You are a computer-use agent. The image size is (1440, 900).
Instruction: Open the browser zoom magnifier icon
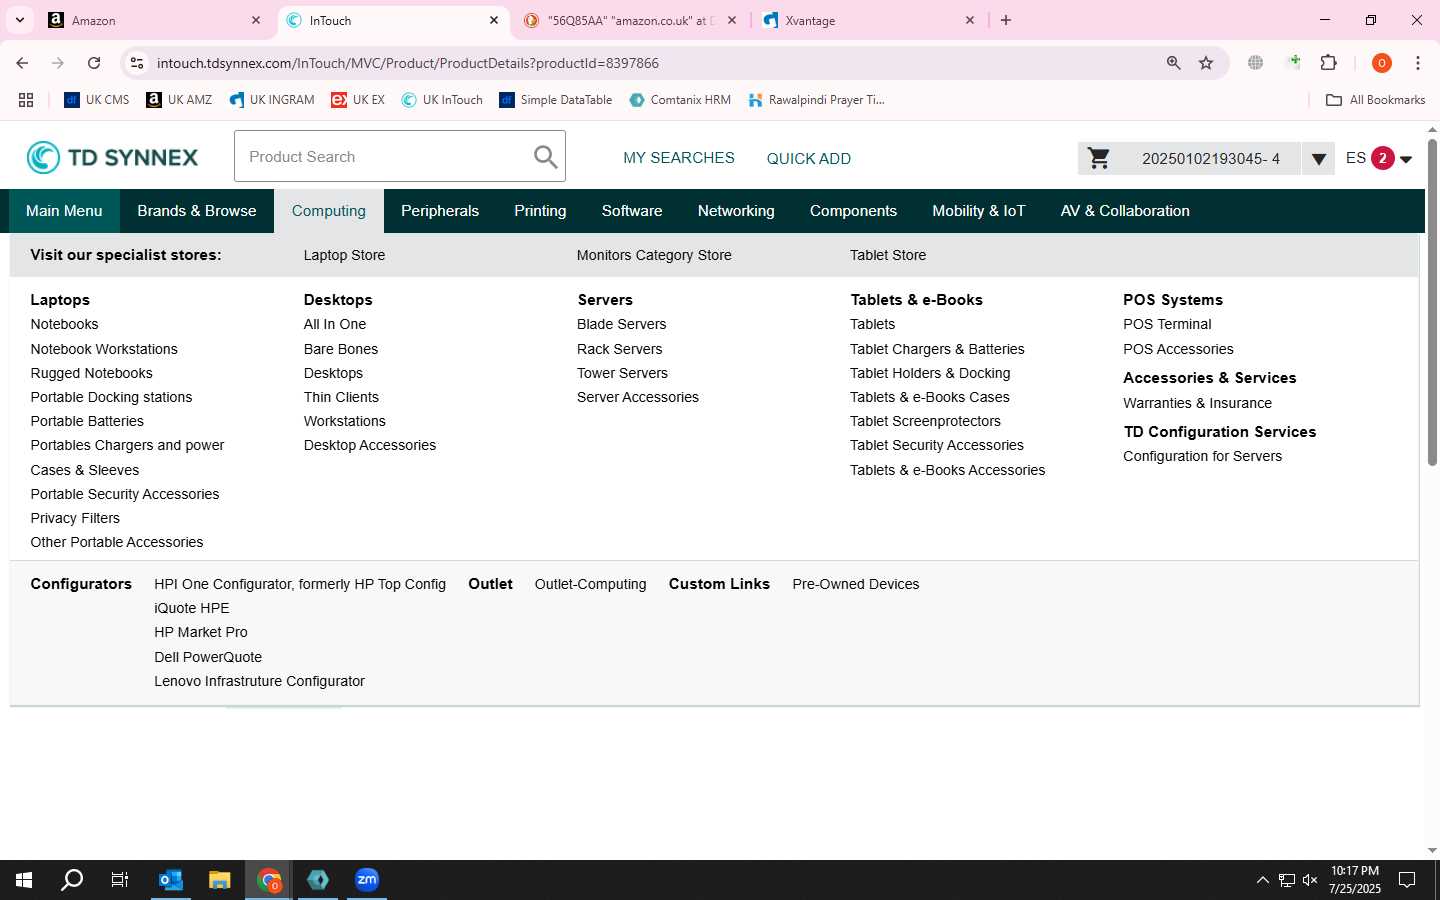1174,63
